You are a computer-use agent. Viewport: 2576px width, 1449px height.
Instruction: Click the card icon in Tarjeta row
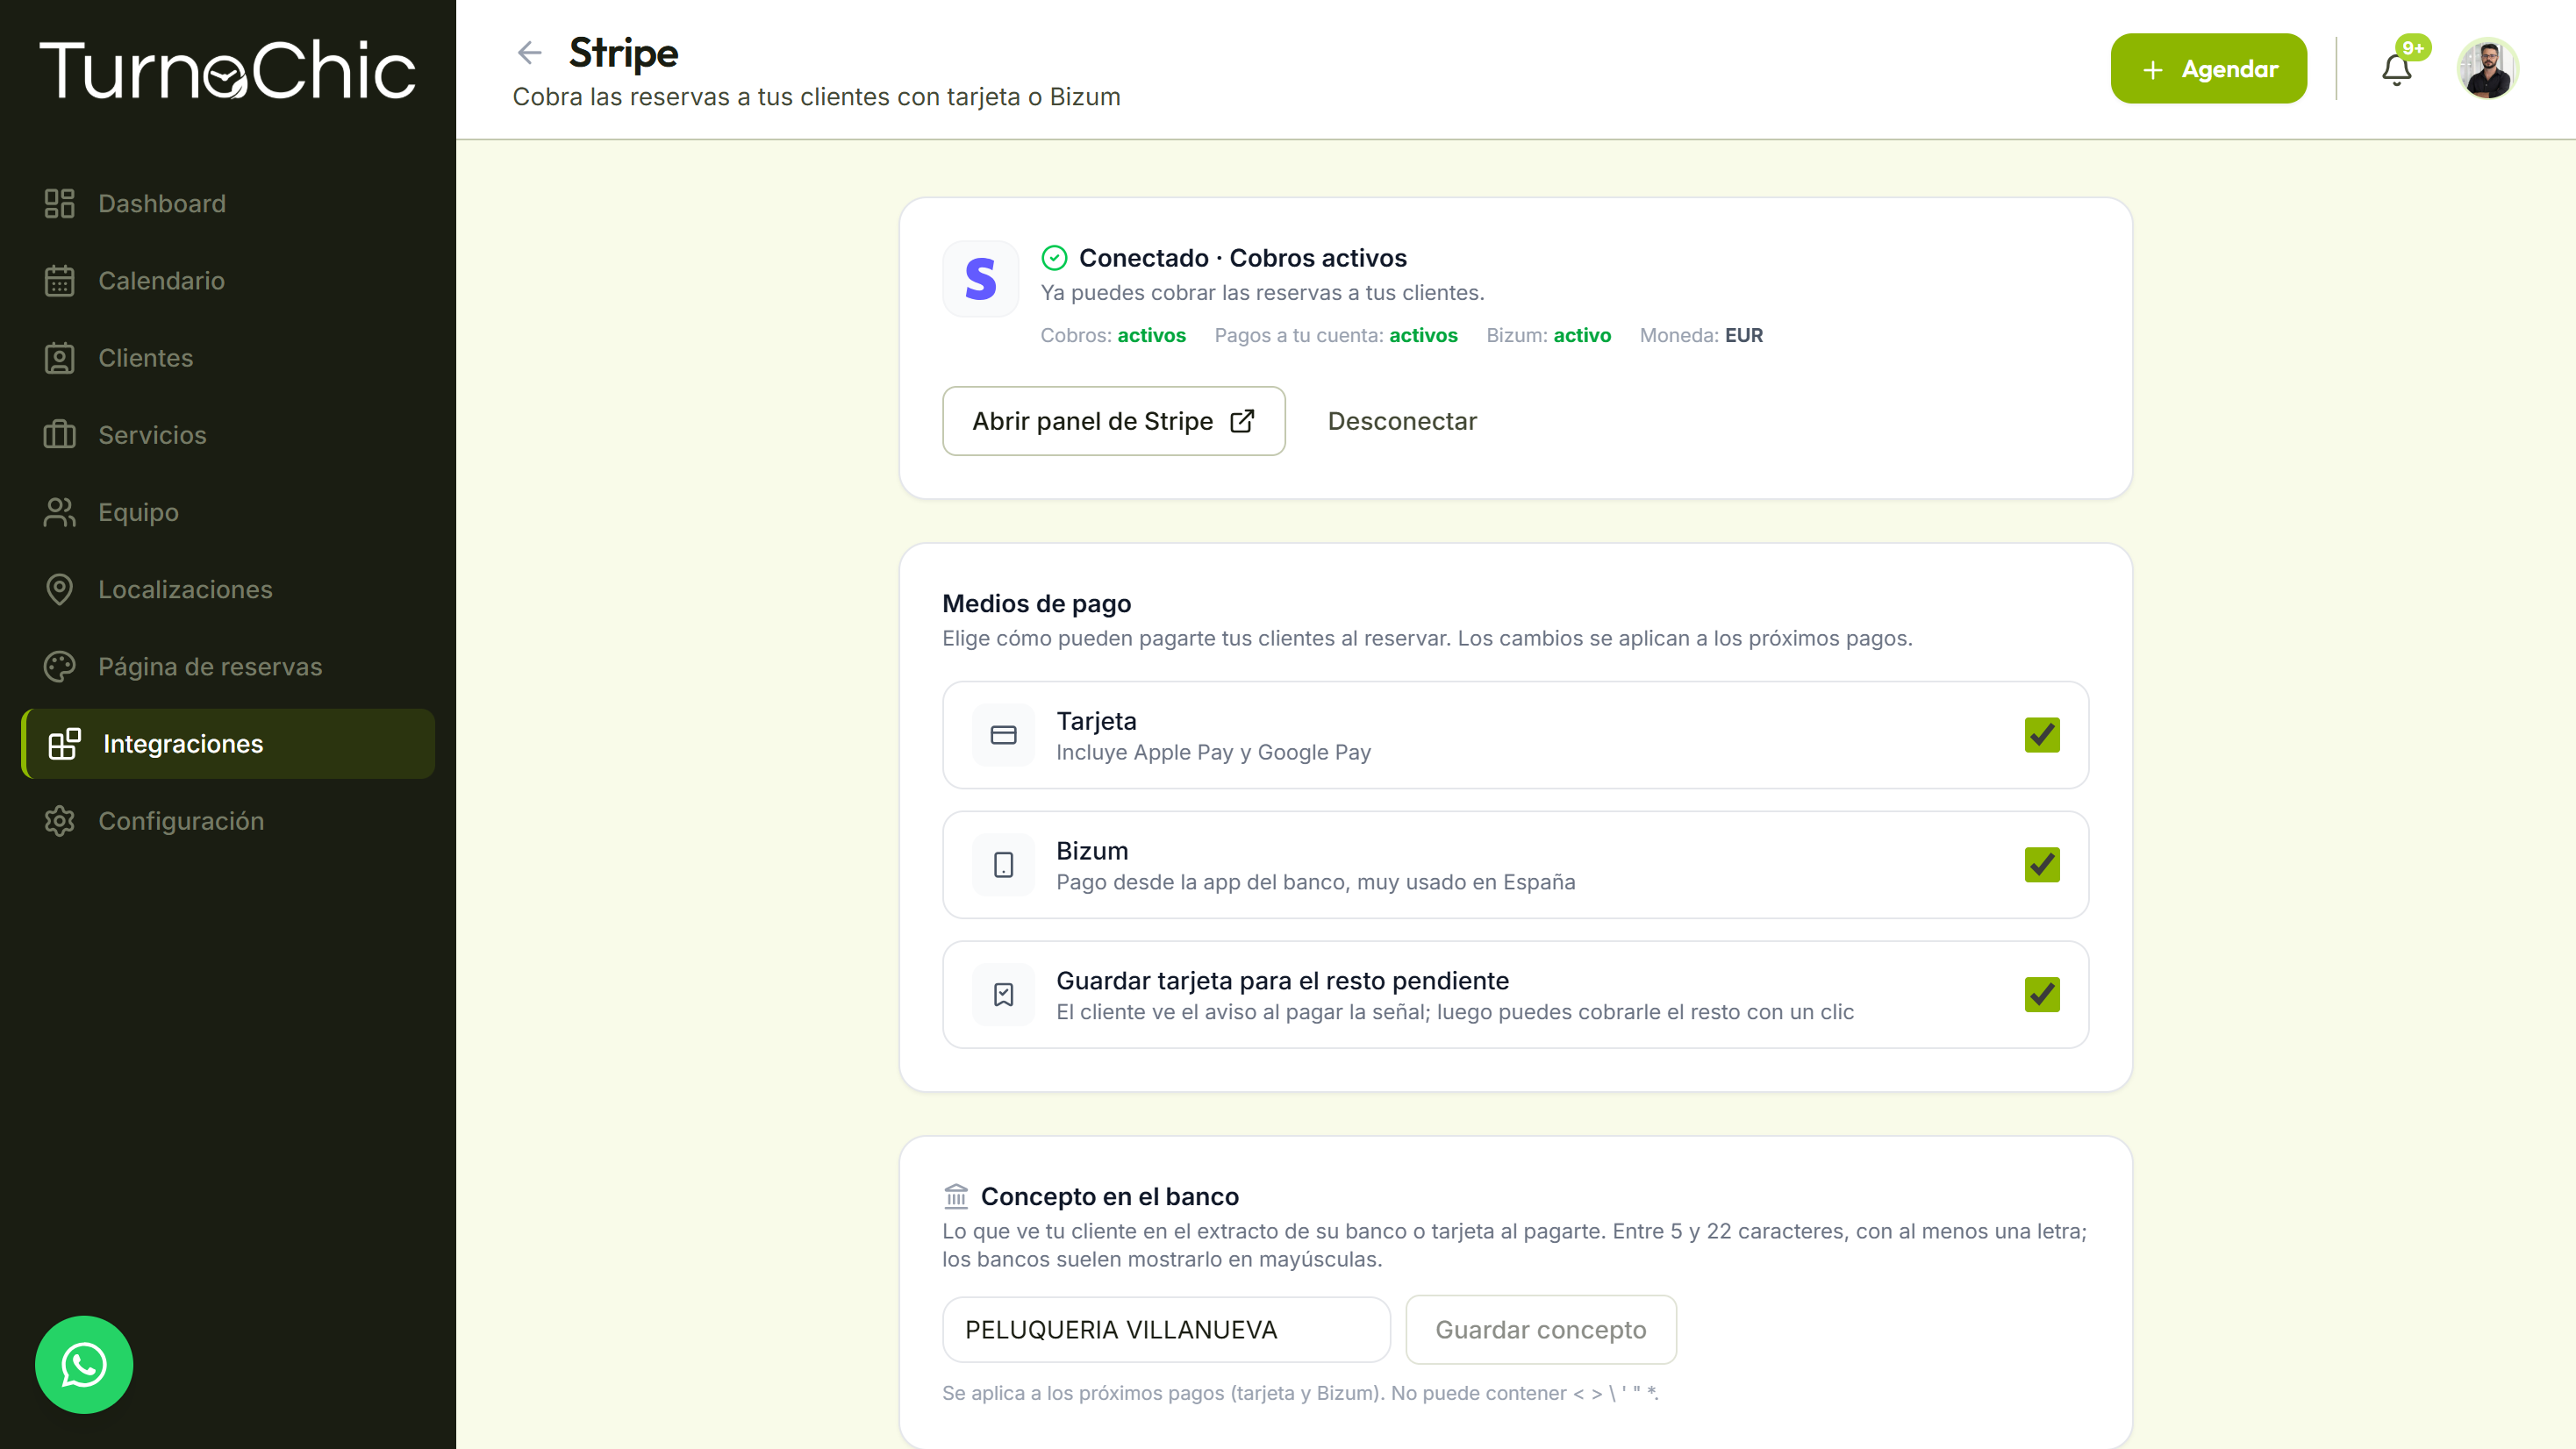(x=1003, y=735)
